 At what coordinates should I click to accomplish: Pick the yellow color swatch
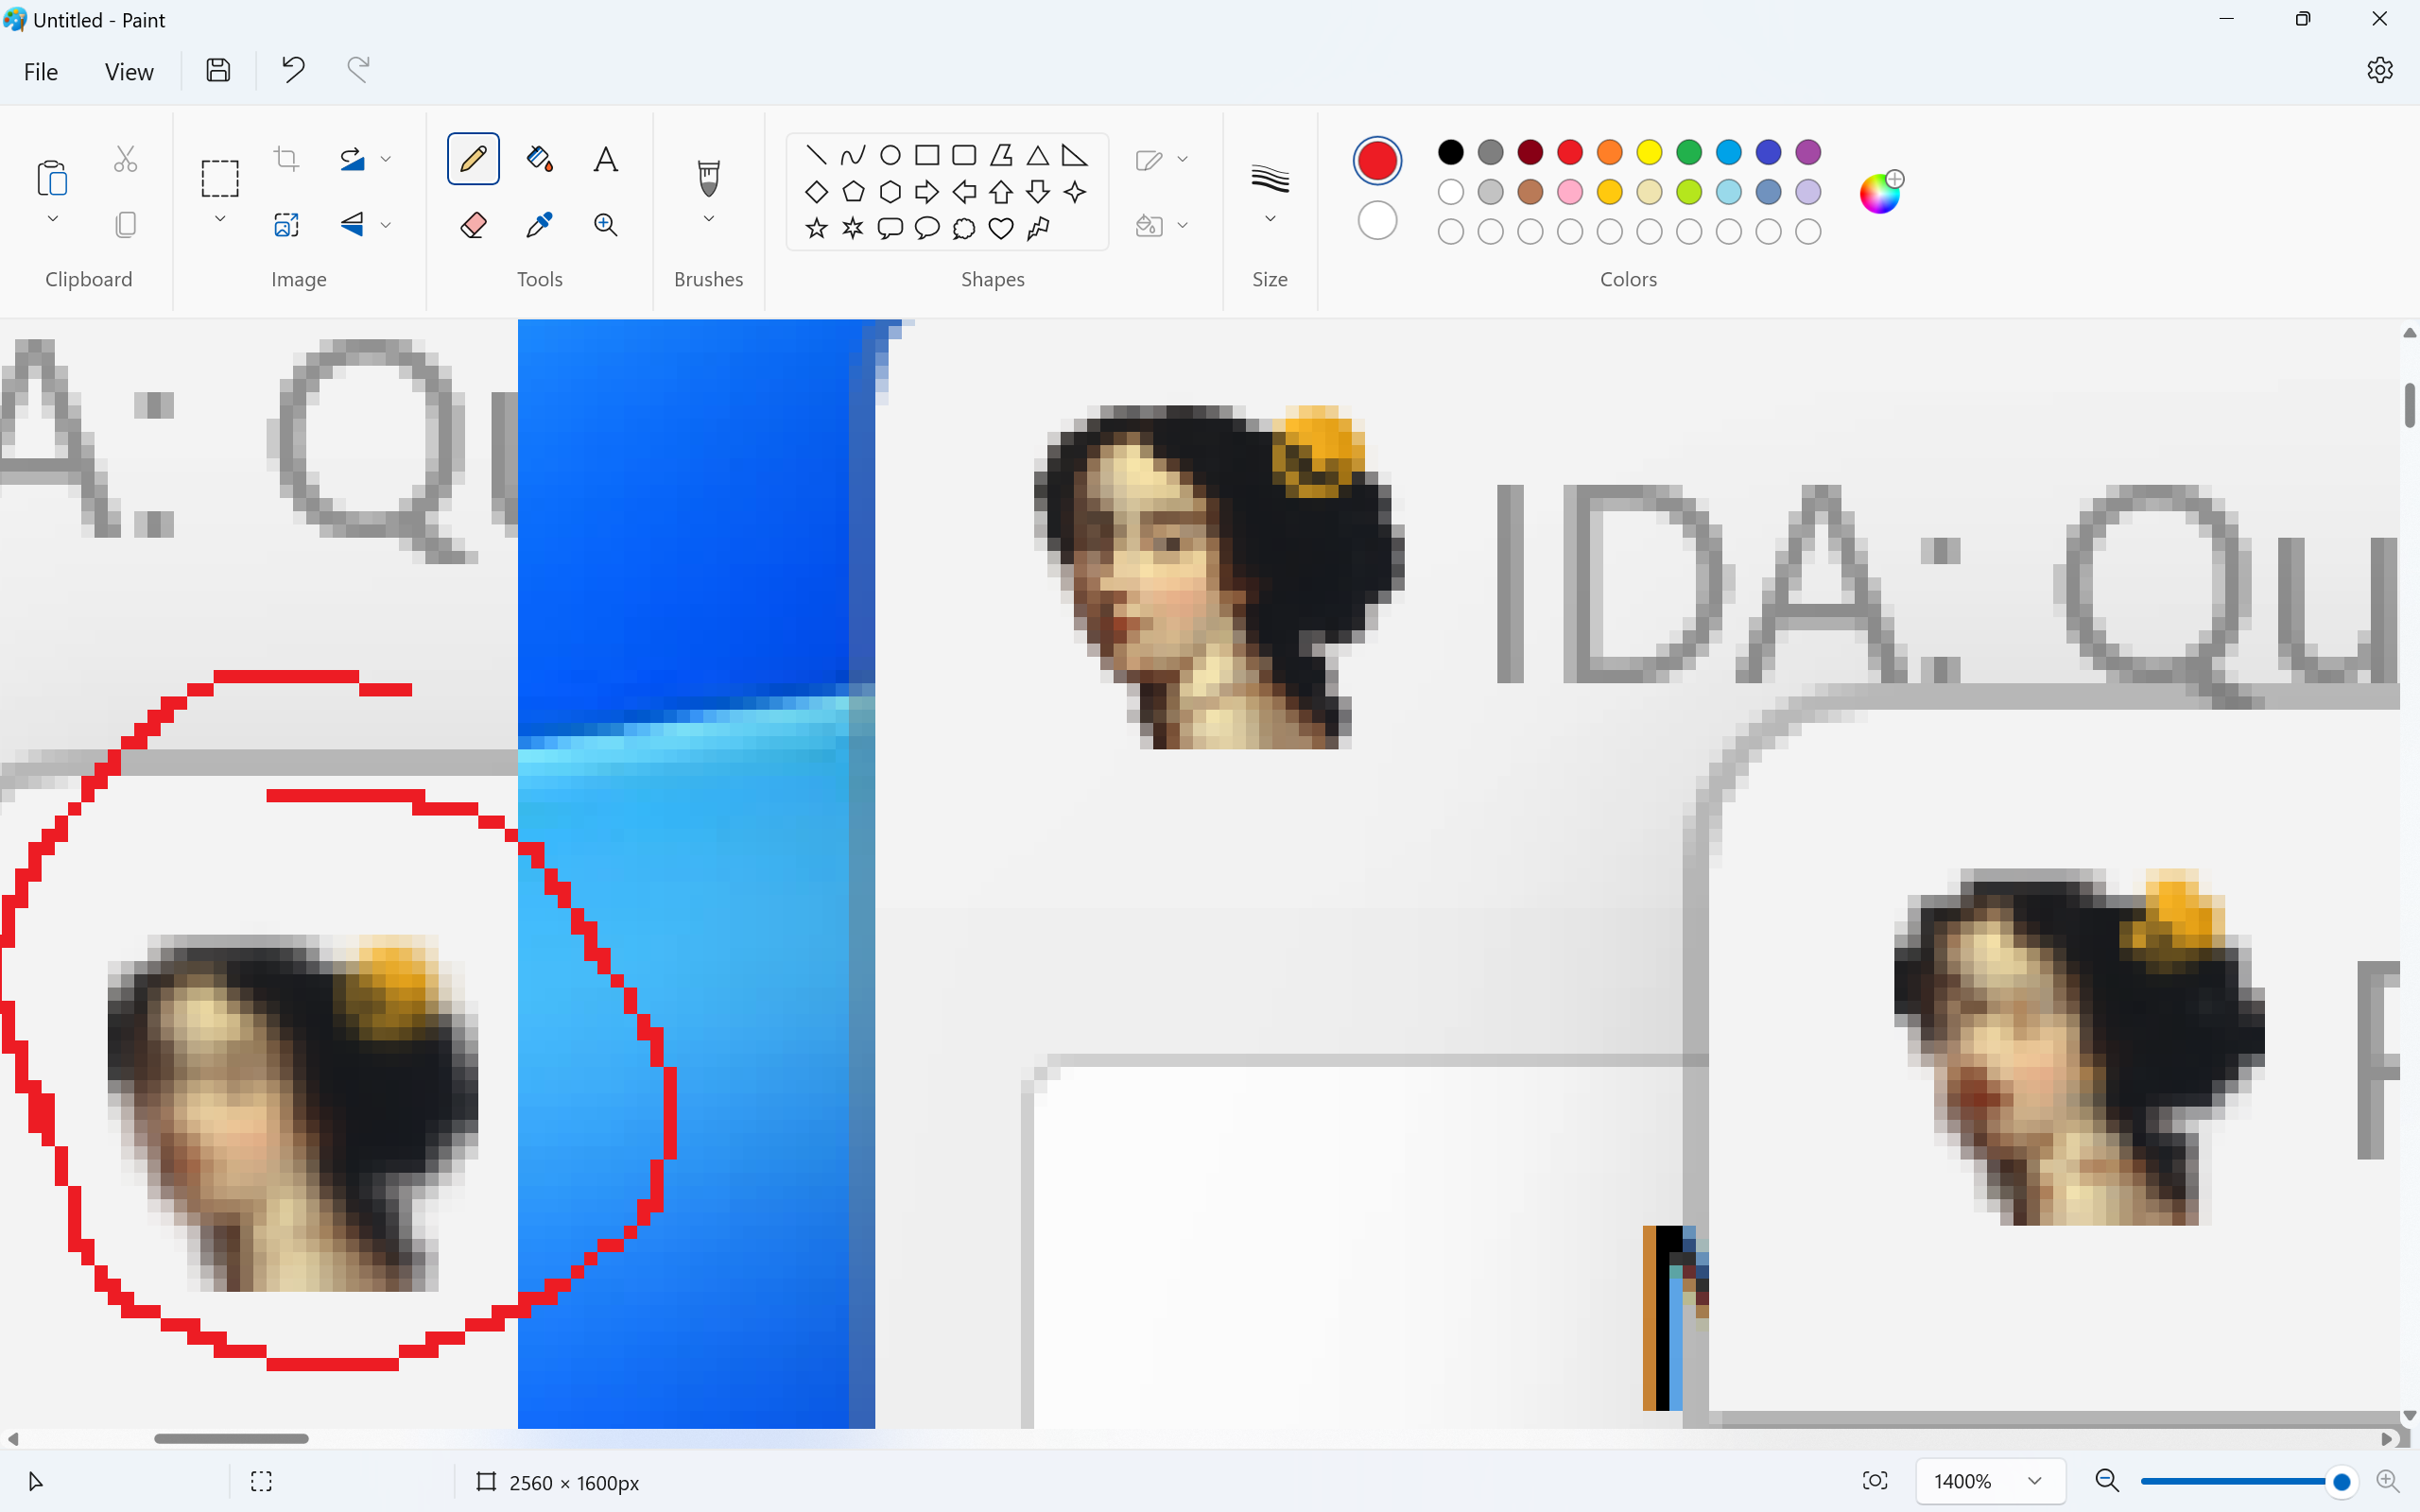pyautogui.click(x=1649, y=152)
